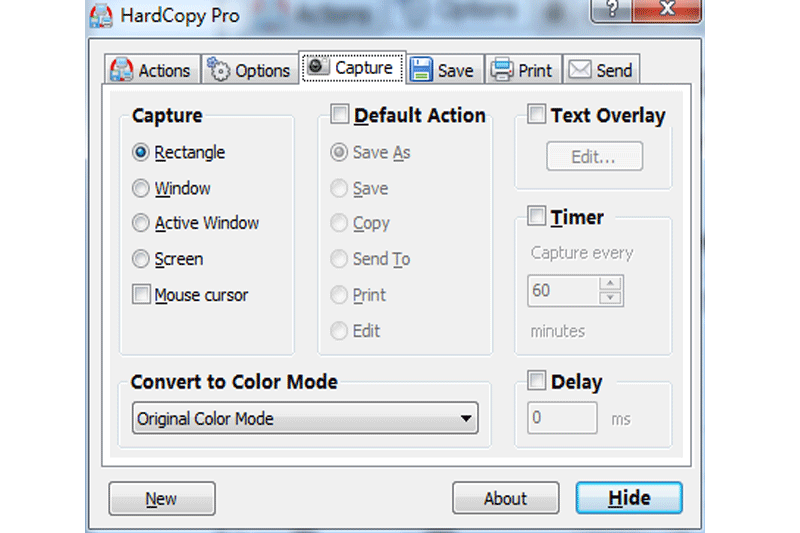Decrease the timer minutes with down arrow
The image size is (800, 533).
(x=610, y=297)
